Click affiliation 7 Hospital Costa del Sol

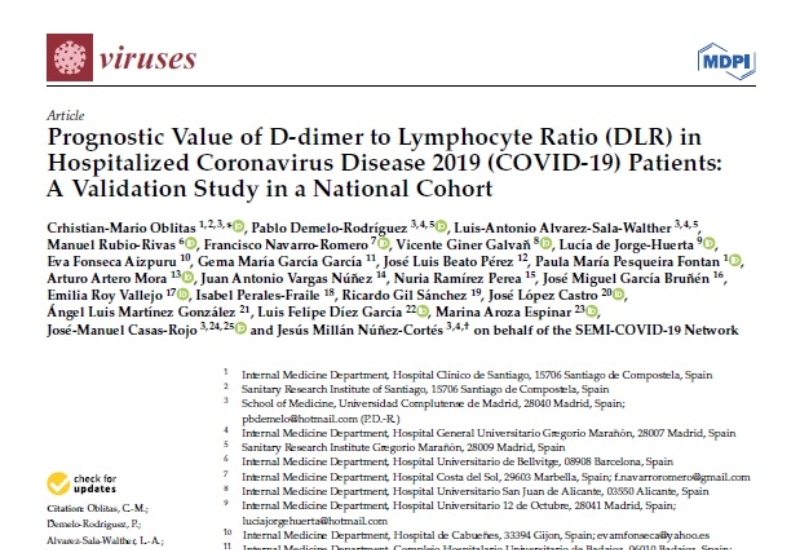[x=426, y=477]
